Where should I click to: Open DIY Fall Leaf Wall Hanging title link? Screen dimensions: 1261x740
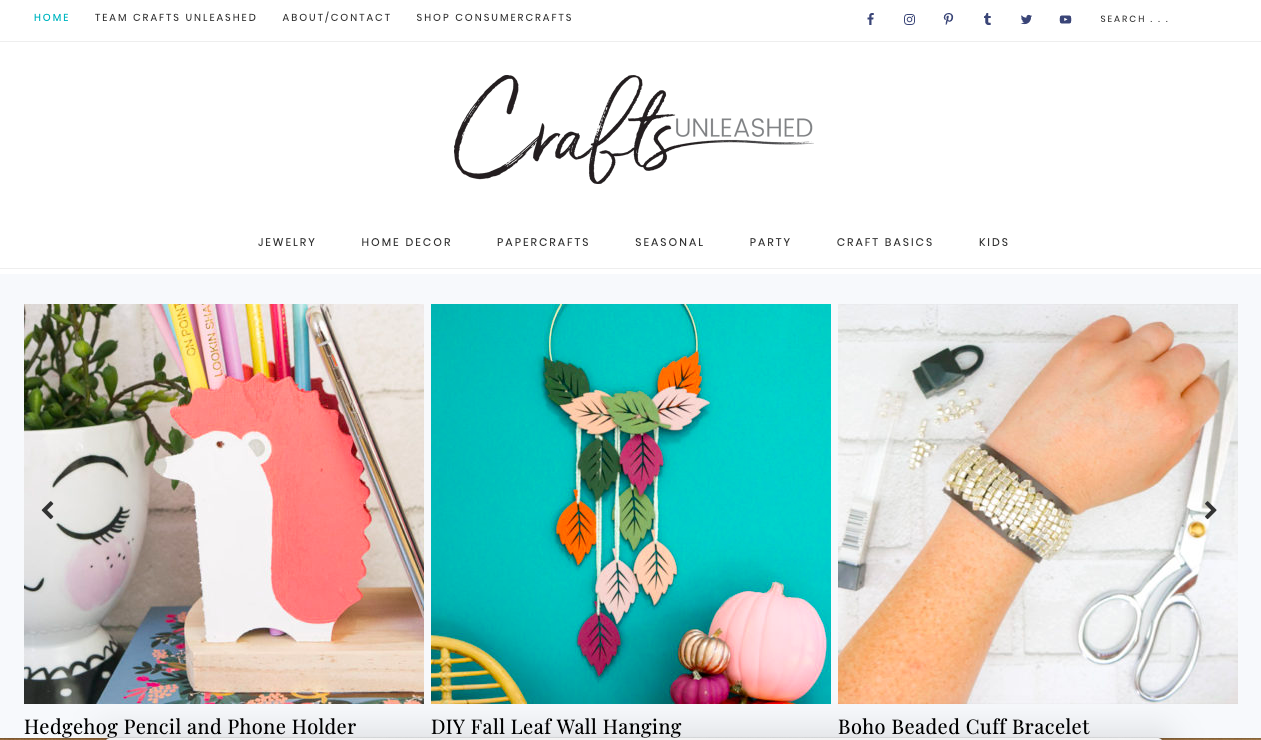(556, 727)
